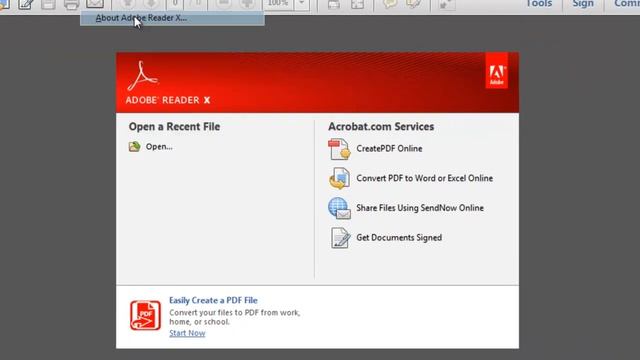Click the Open a Recent File heading
Viewport: 640px width, 360px height.
(174, 127)
